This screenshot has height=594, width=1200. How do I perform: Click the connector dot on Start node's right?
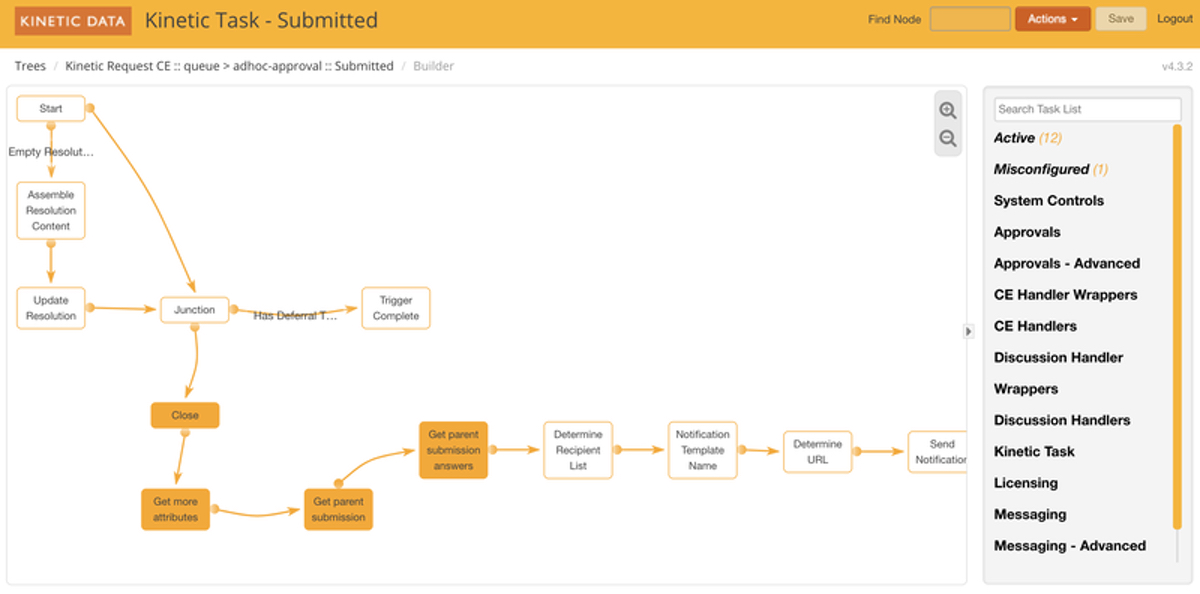pos(90,107)
